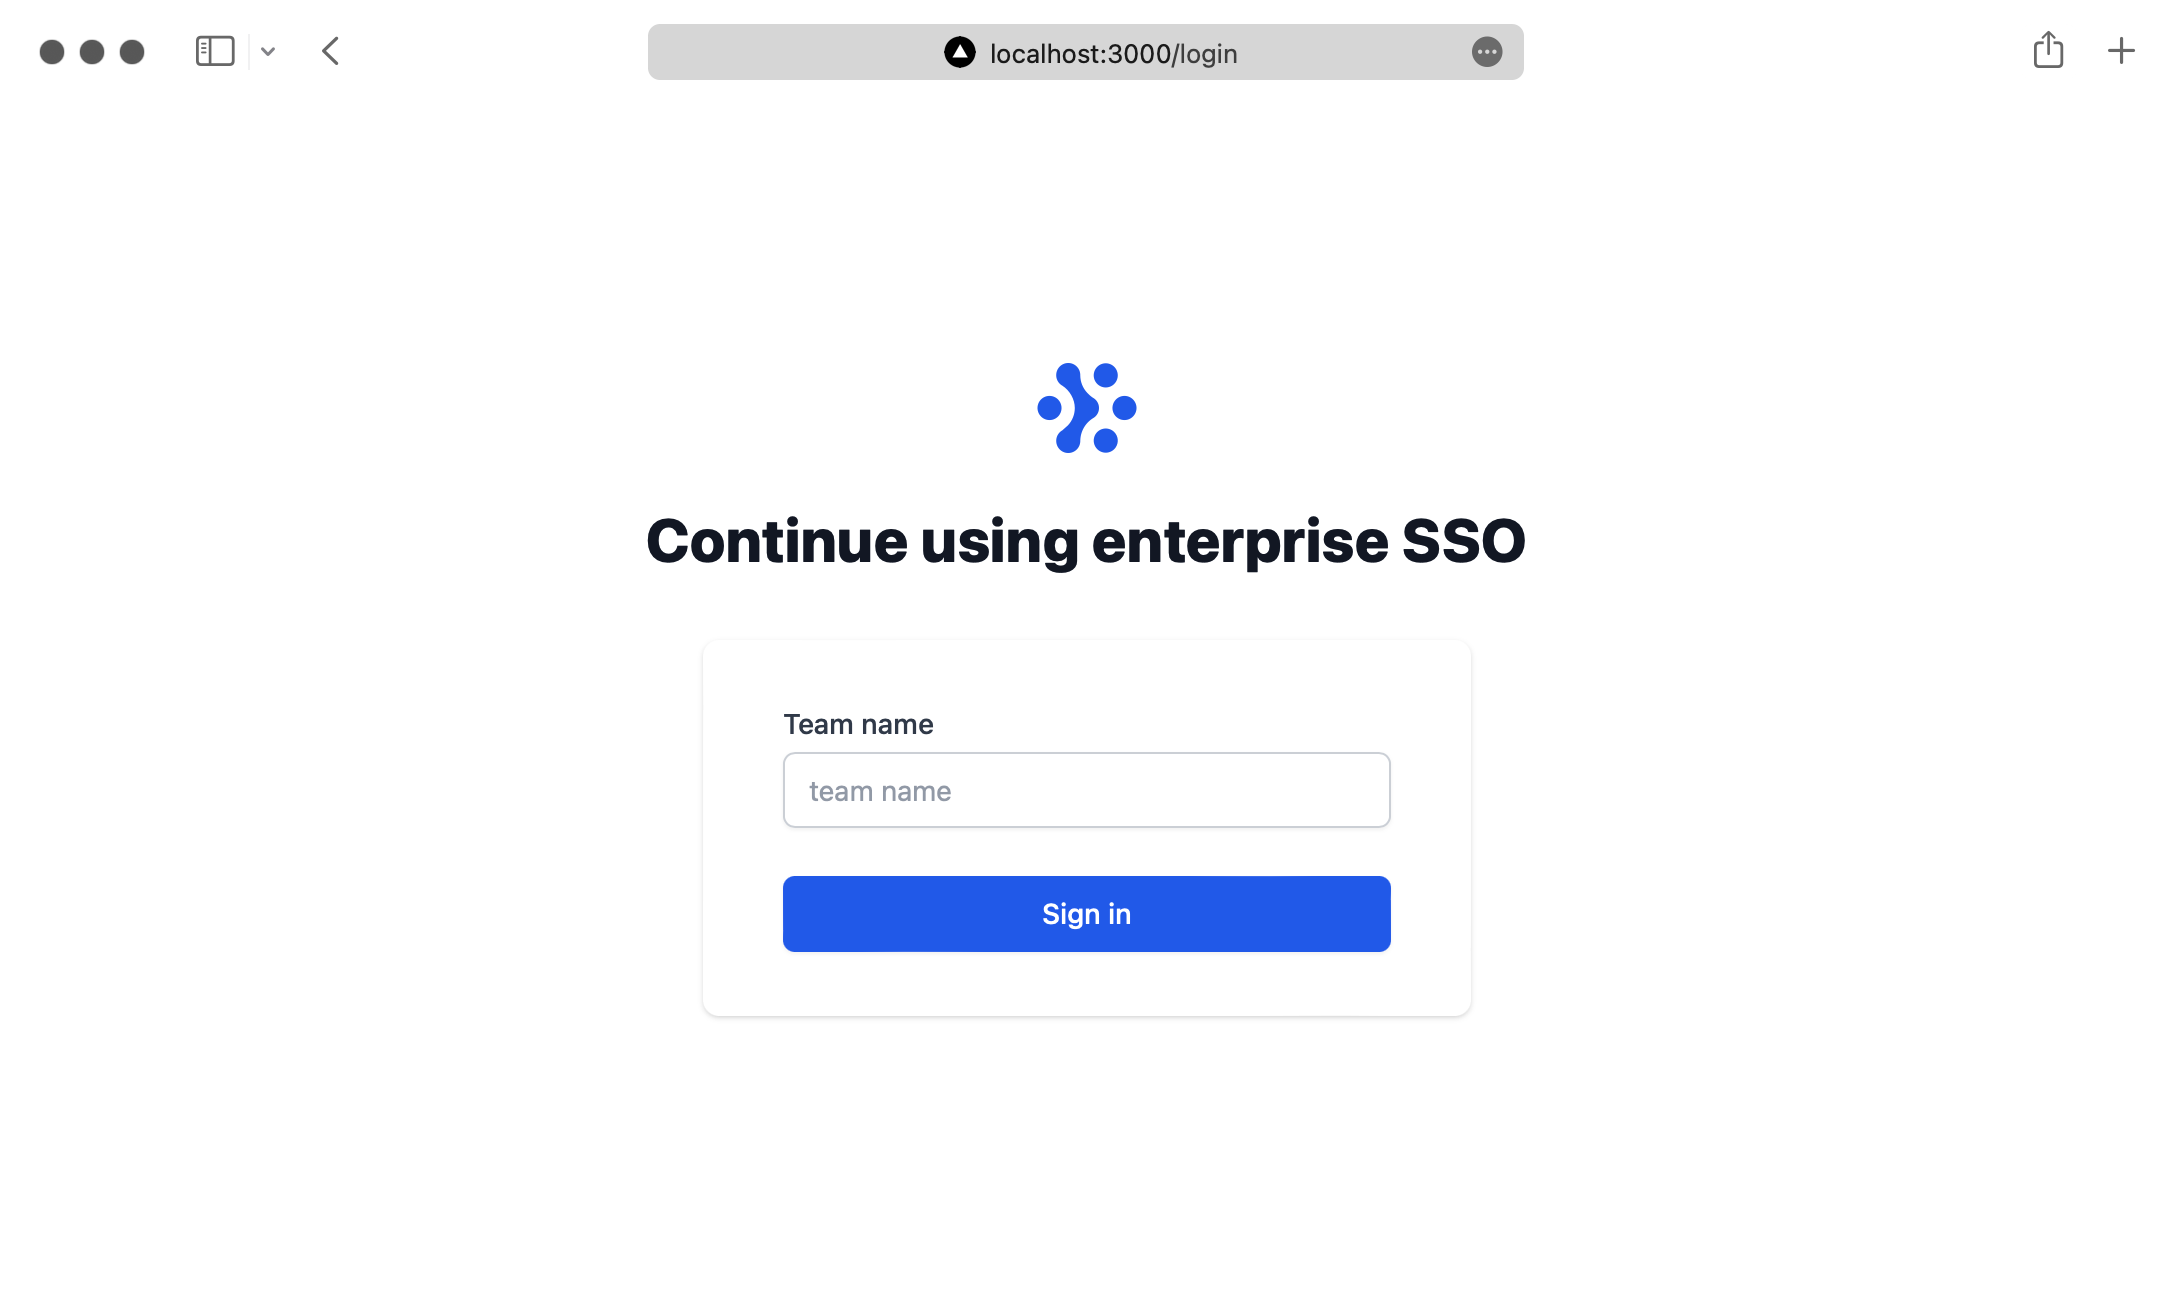Focus the Team name input field

click(1087, 790)
